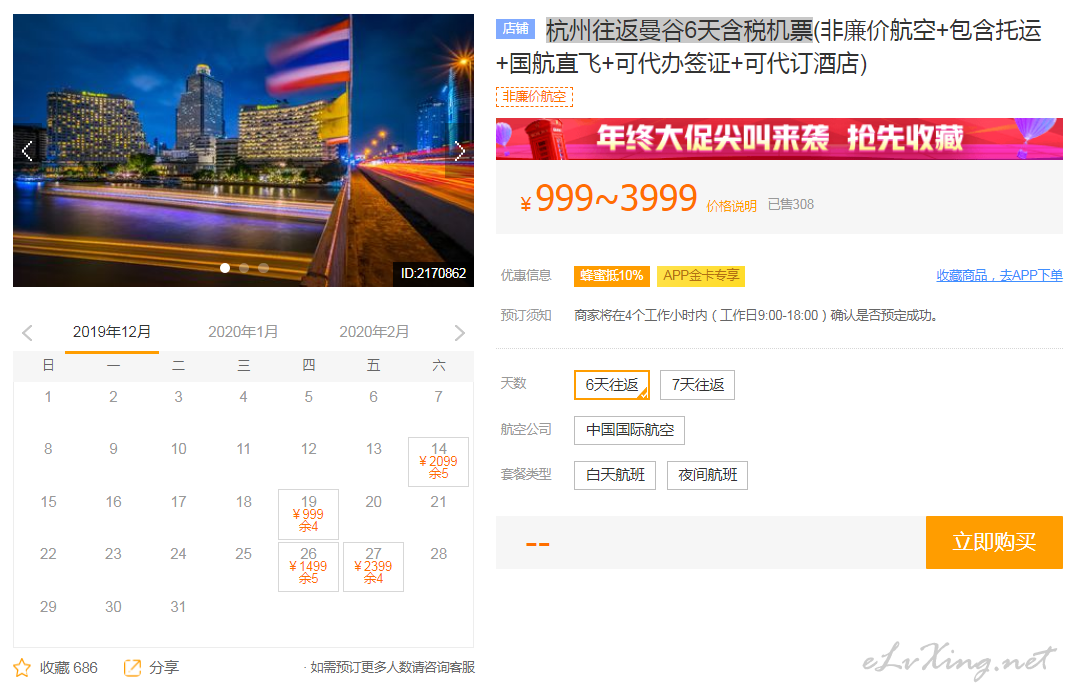Click the 蜂蜜抵10% discount tag
1067x694 pixels.
(612, 276)
